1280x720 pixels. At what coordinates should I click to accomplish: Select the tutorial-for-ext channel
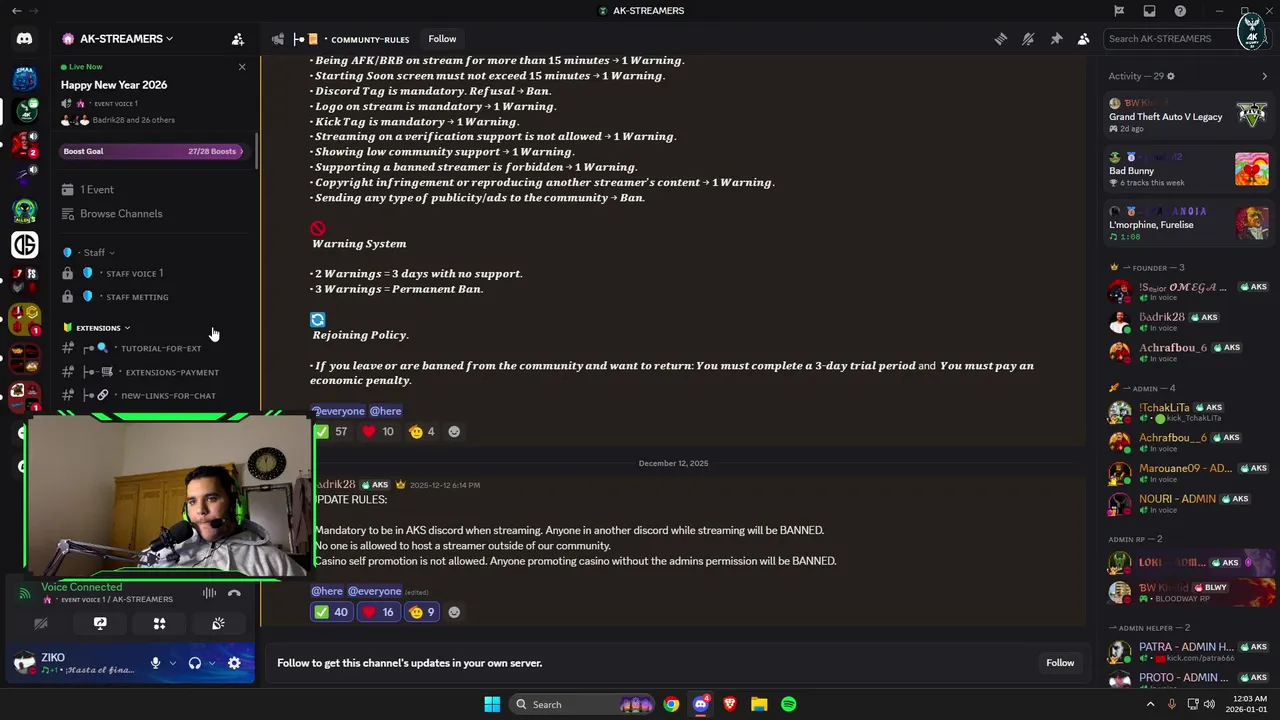161,348
